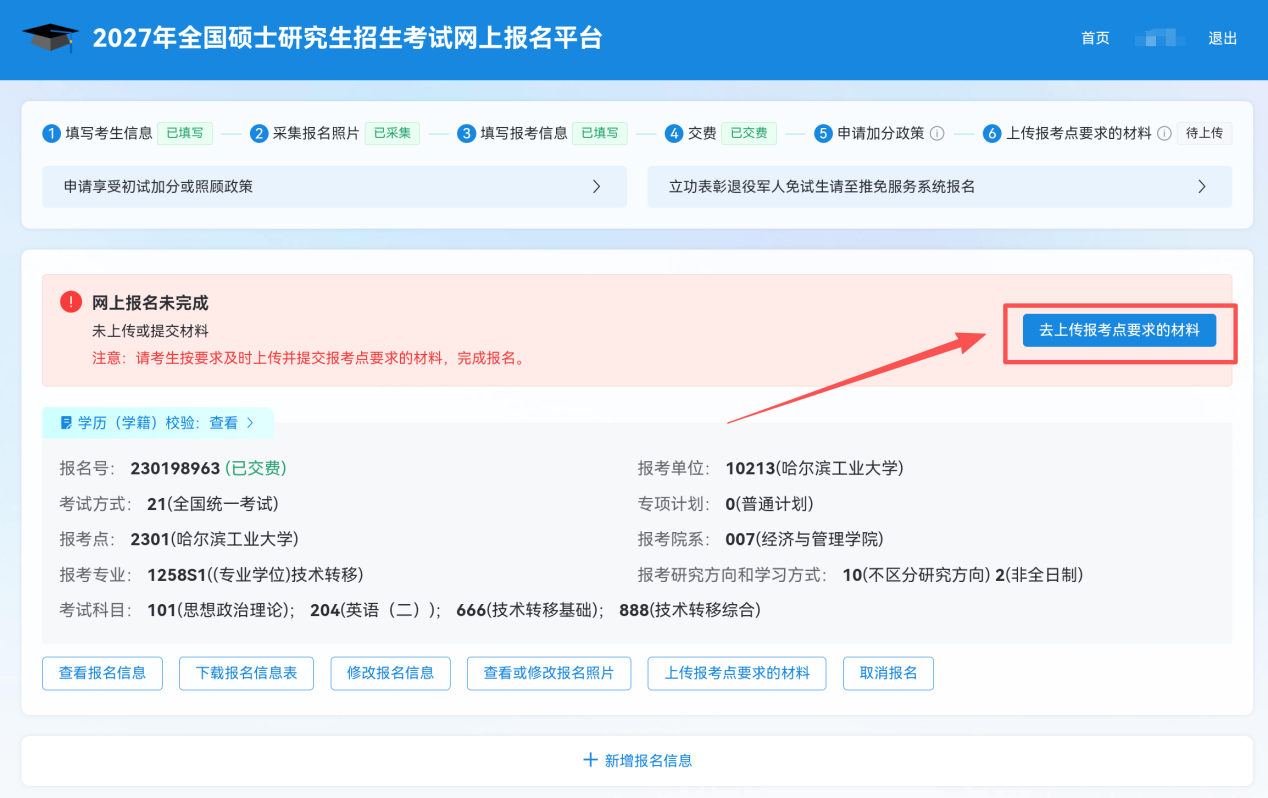Click blue 去上传报考点要求的材料 button
The image size is (1268, 798).
pyautogui.click(x=1119, y=330)
